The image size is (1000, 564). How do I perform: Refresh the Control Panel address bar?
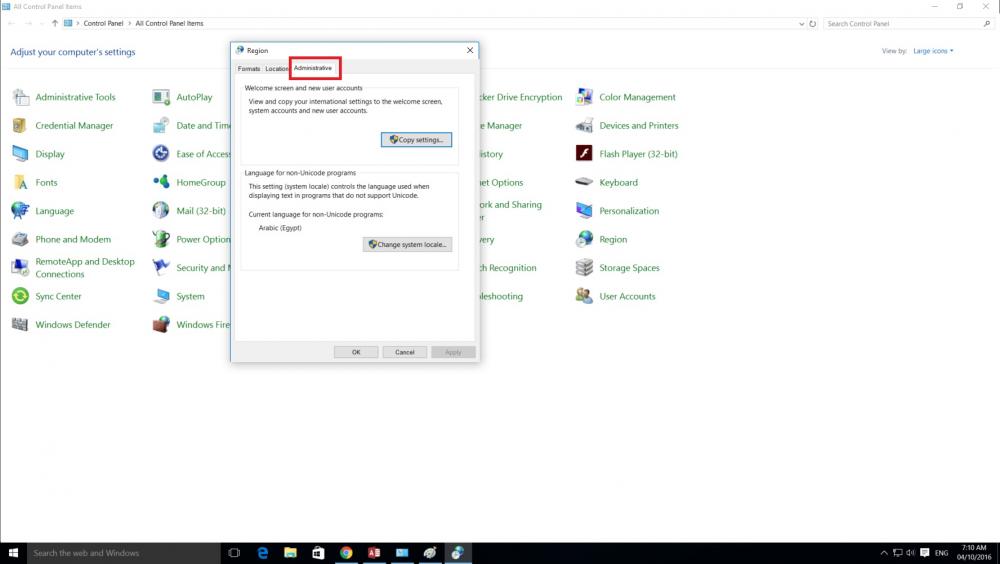[812, 24]
